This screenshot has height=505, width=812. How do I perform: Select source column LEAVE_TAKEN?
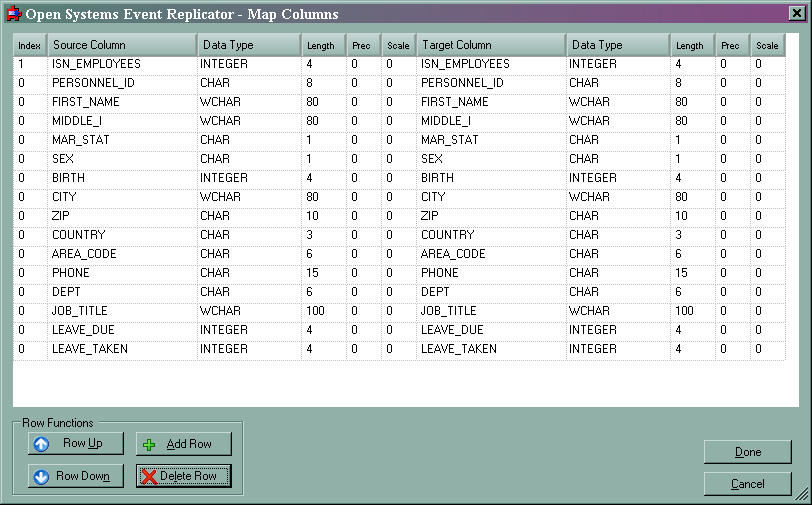[122, 349]
